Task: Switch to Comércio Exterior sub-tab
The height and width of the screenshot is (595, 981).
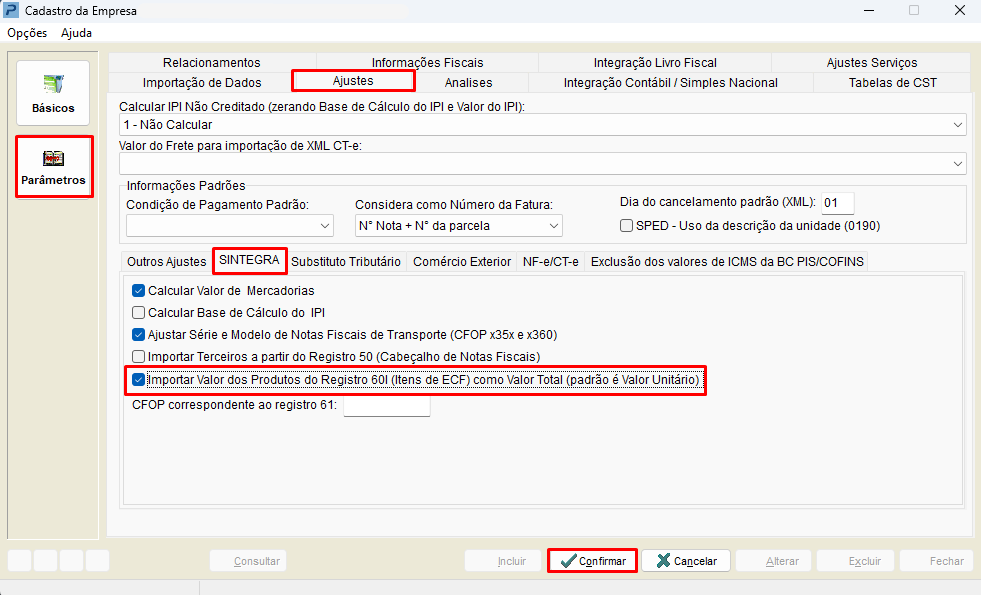Action: point(462,262)
